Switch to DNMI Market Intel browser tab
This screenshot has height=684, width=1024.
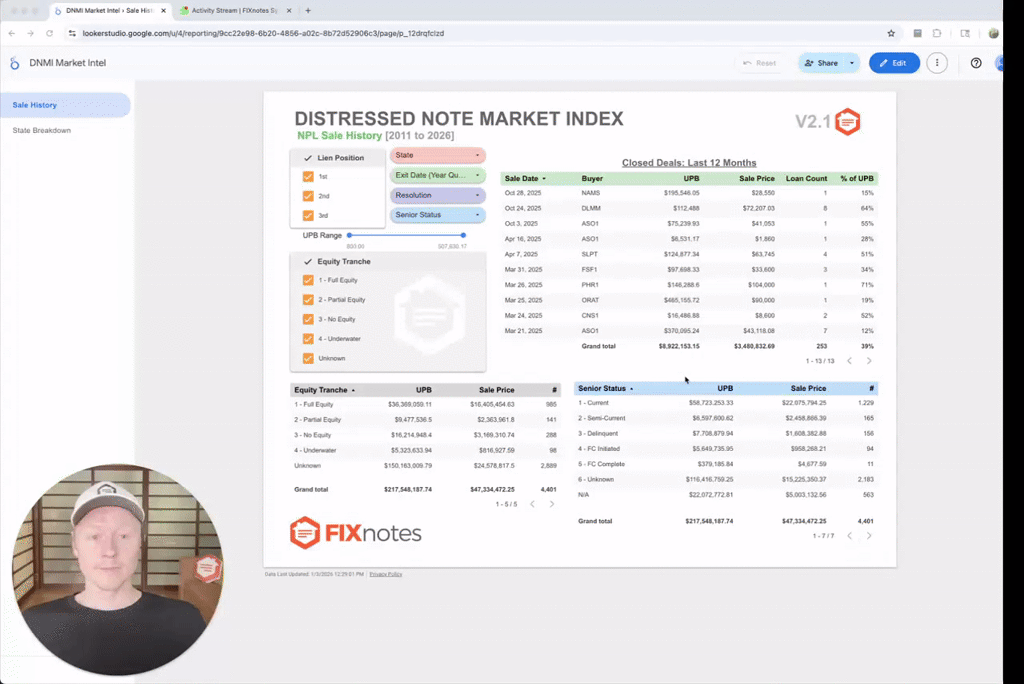coord(109,10)
